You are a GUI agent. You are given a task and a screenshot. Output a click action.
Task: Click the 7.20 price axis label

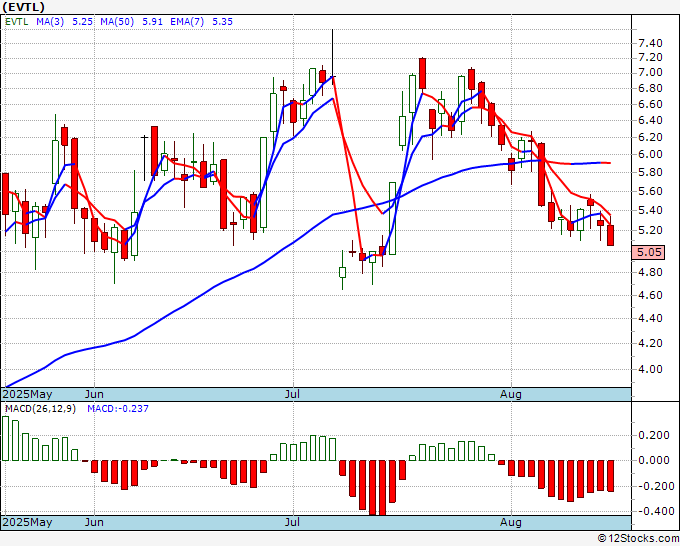pyautogui.click(x=650, y=57)
